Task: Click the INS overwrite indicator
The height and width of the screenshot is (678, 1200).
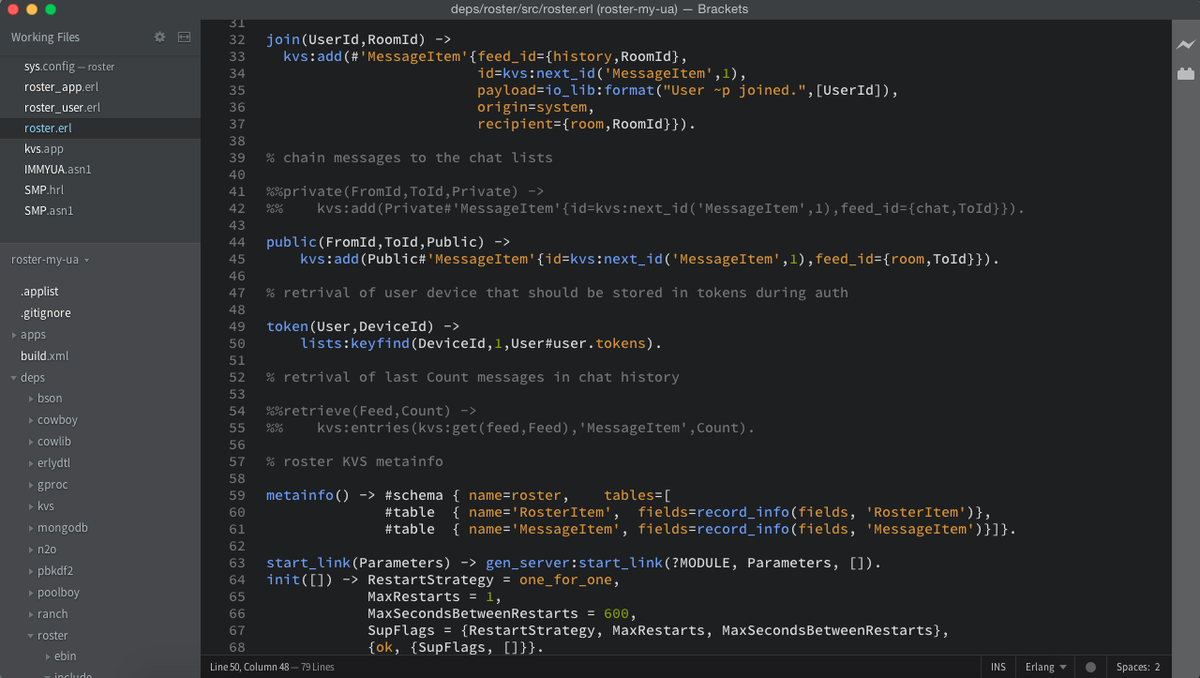Action: pyautogui.click(x=997, y=666)
